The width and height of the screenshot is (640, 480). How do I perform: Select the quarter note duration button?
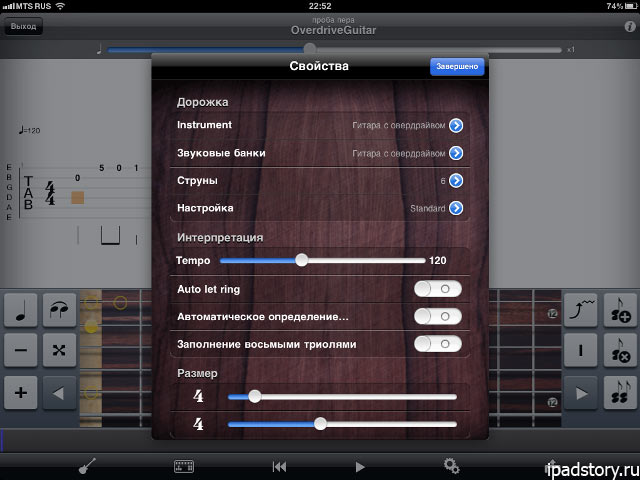(20, 310)
